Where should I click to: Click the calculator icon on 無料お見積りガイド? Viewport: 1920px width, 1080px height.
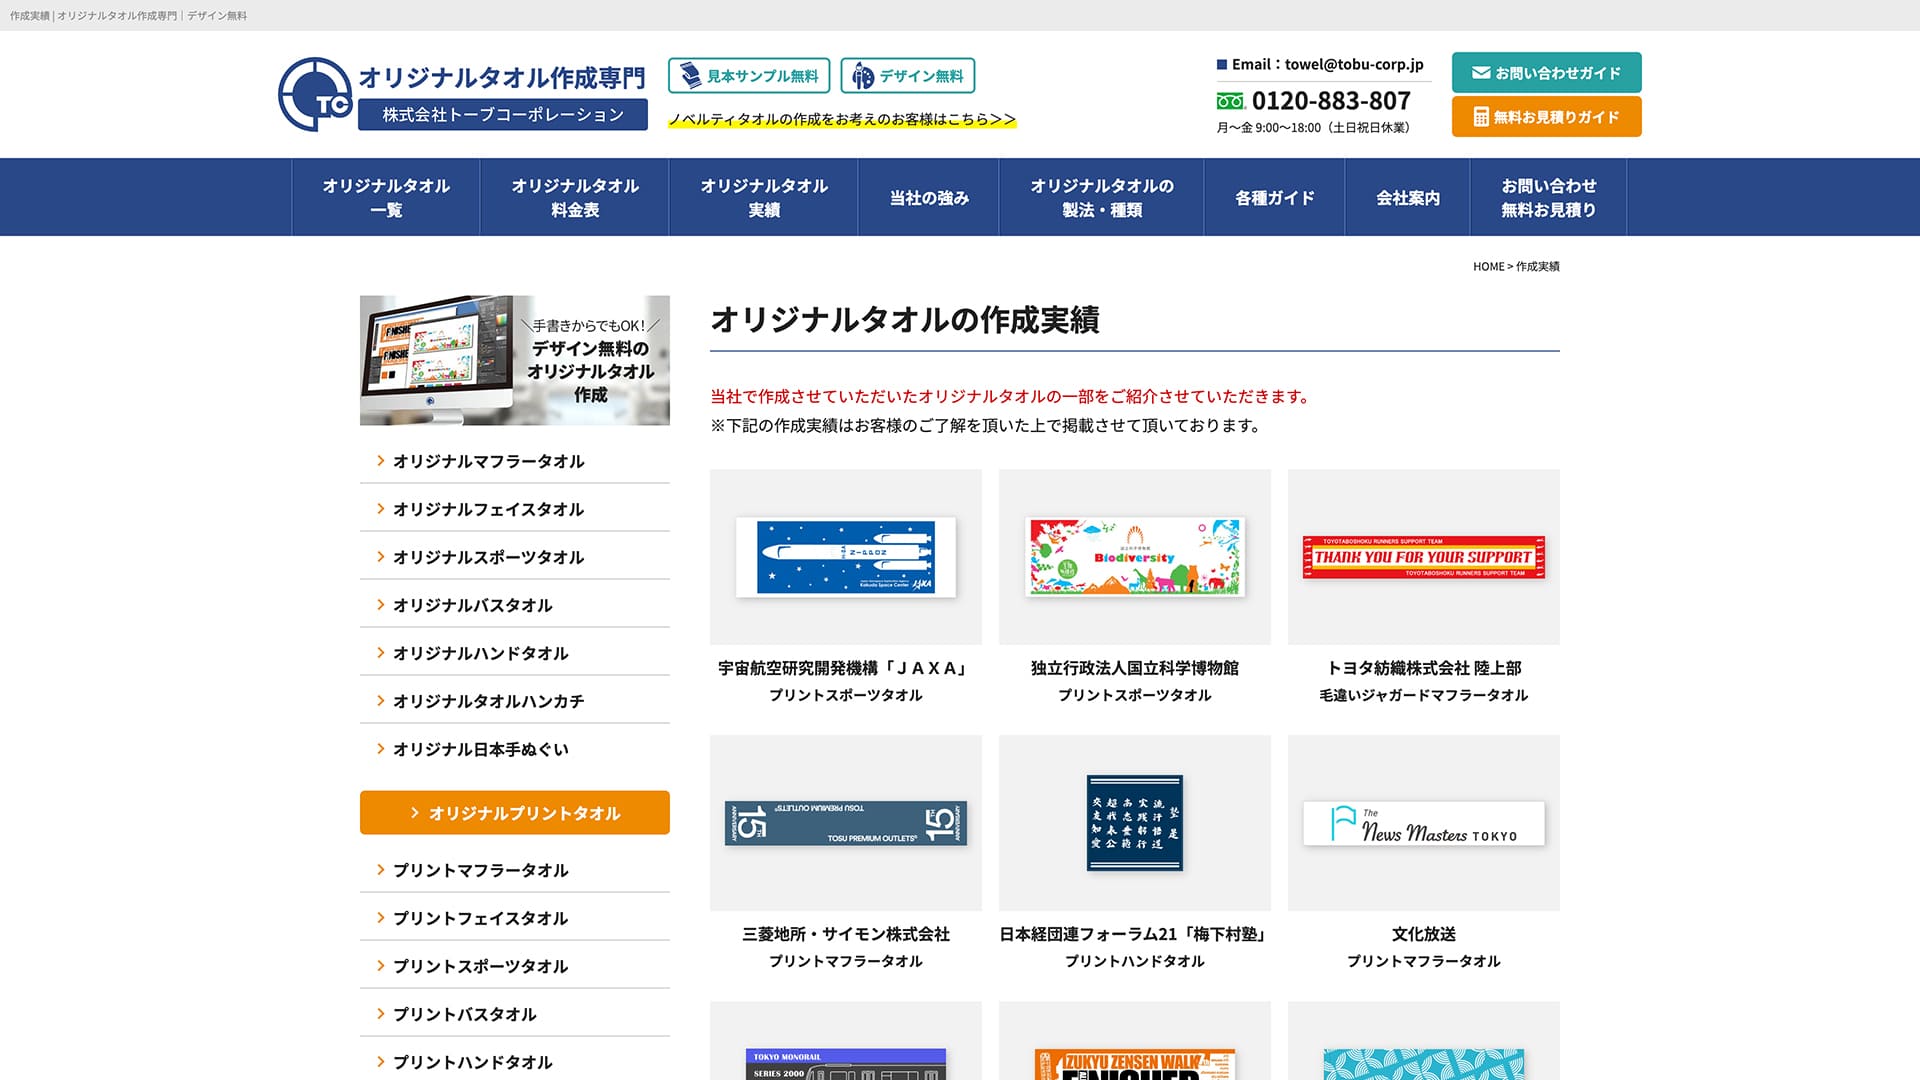[1481, 117]
